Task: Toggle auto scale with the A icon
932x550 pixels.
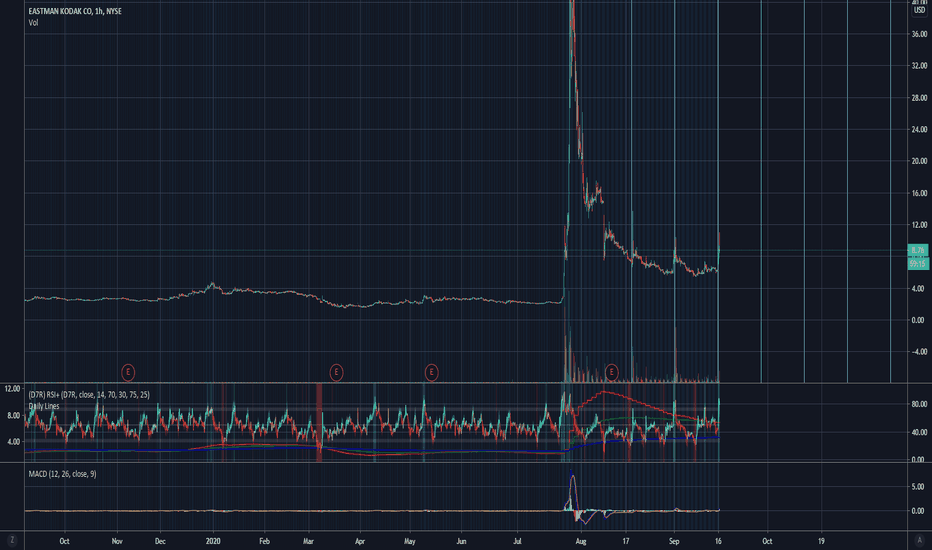Action: coord(919,540)
